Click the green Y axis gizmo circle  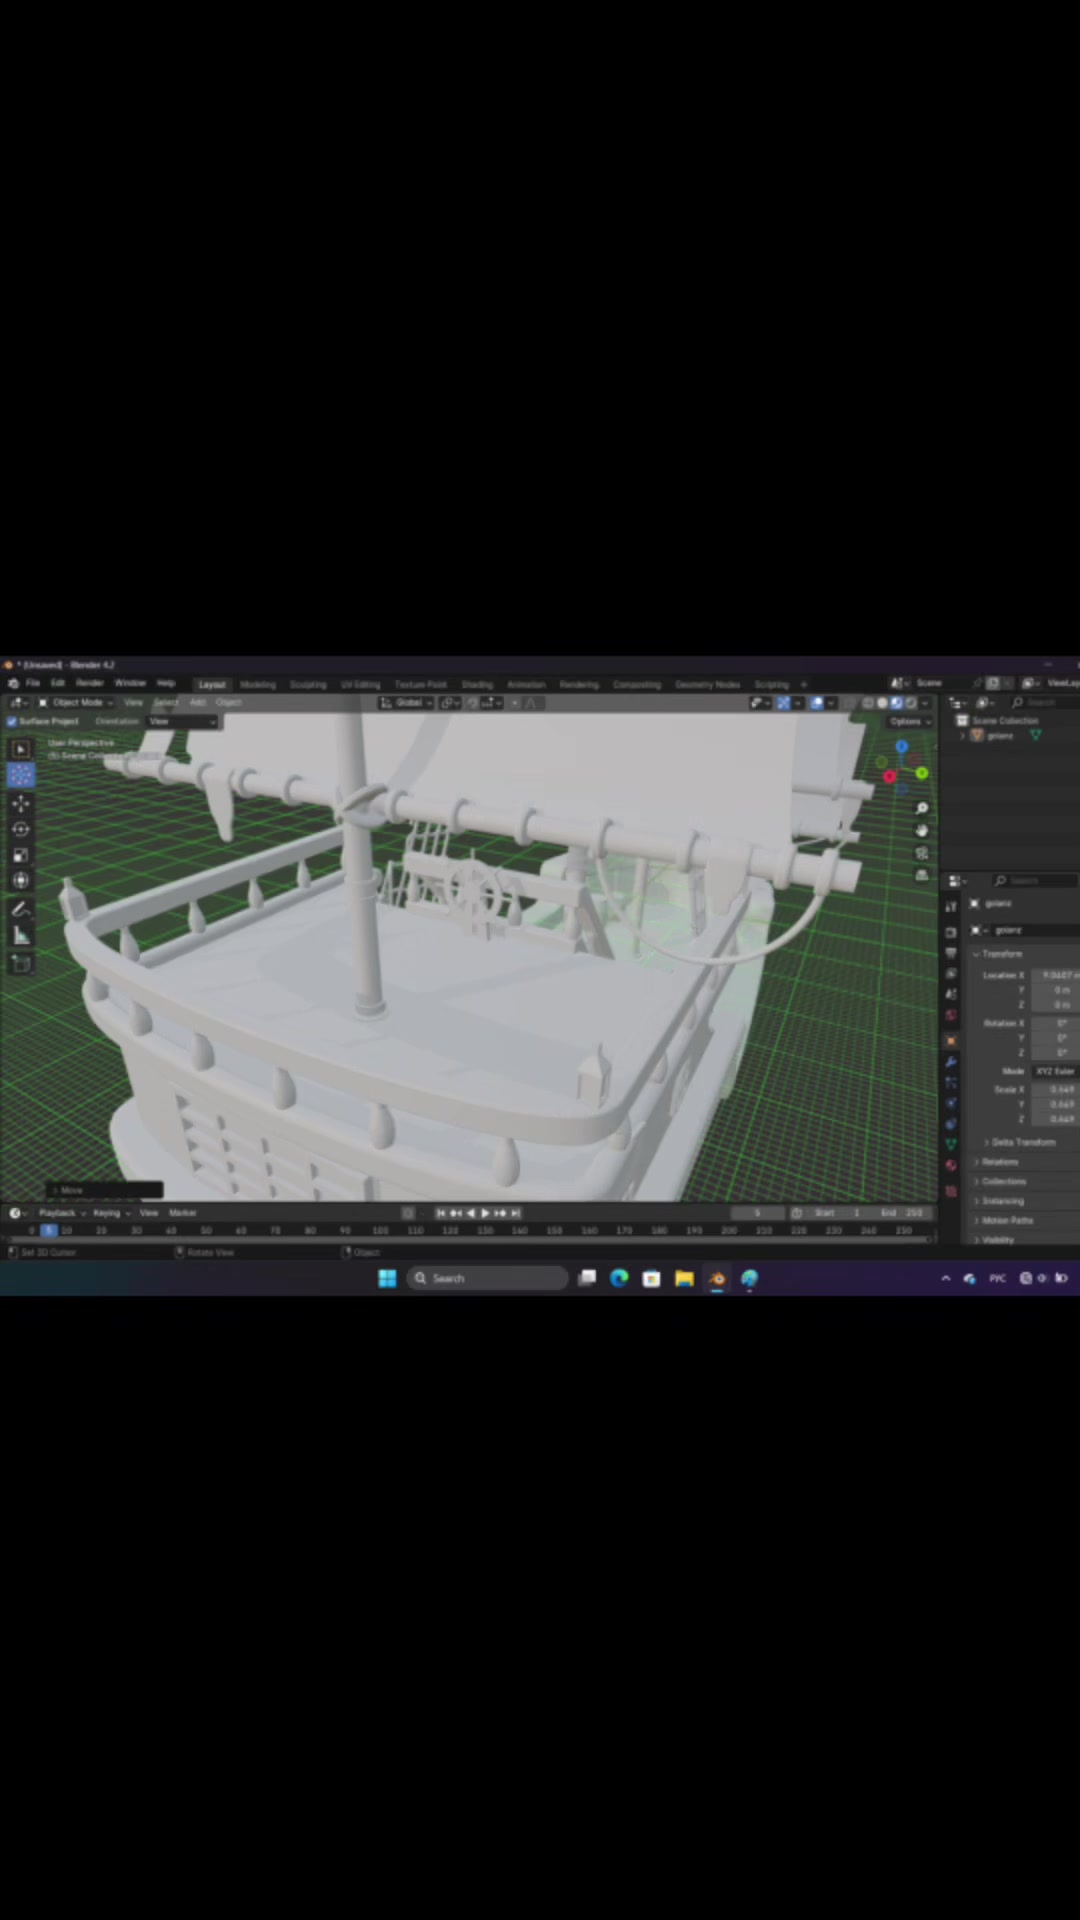(921, 773)
